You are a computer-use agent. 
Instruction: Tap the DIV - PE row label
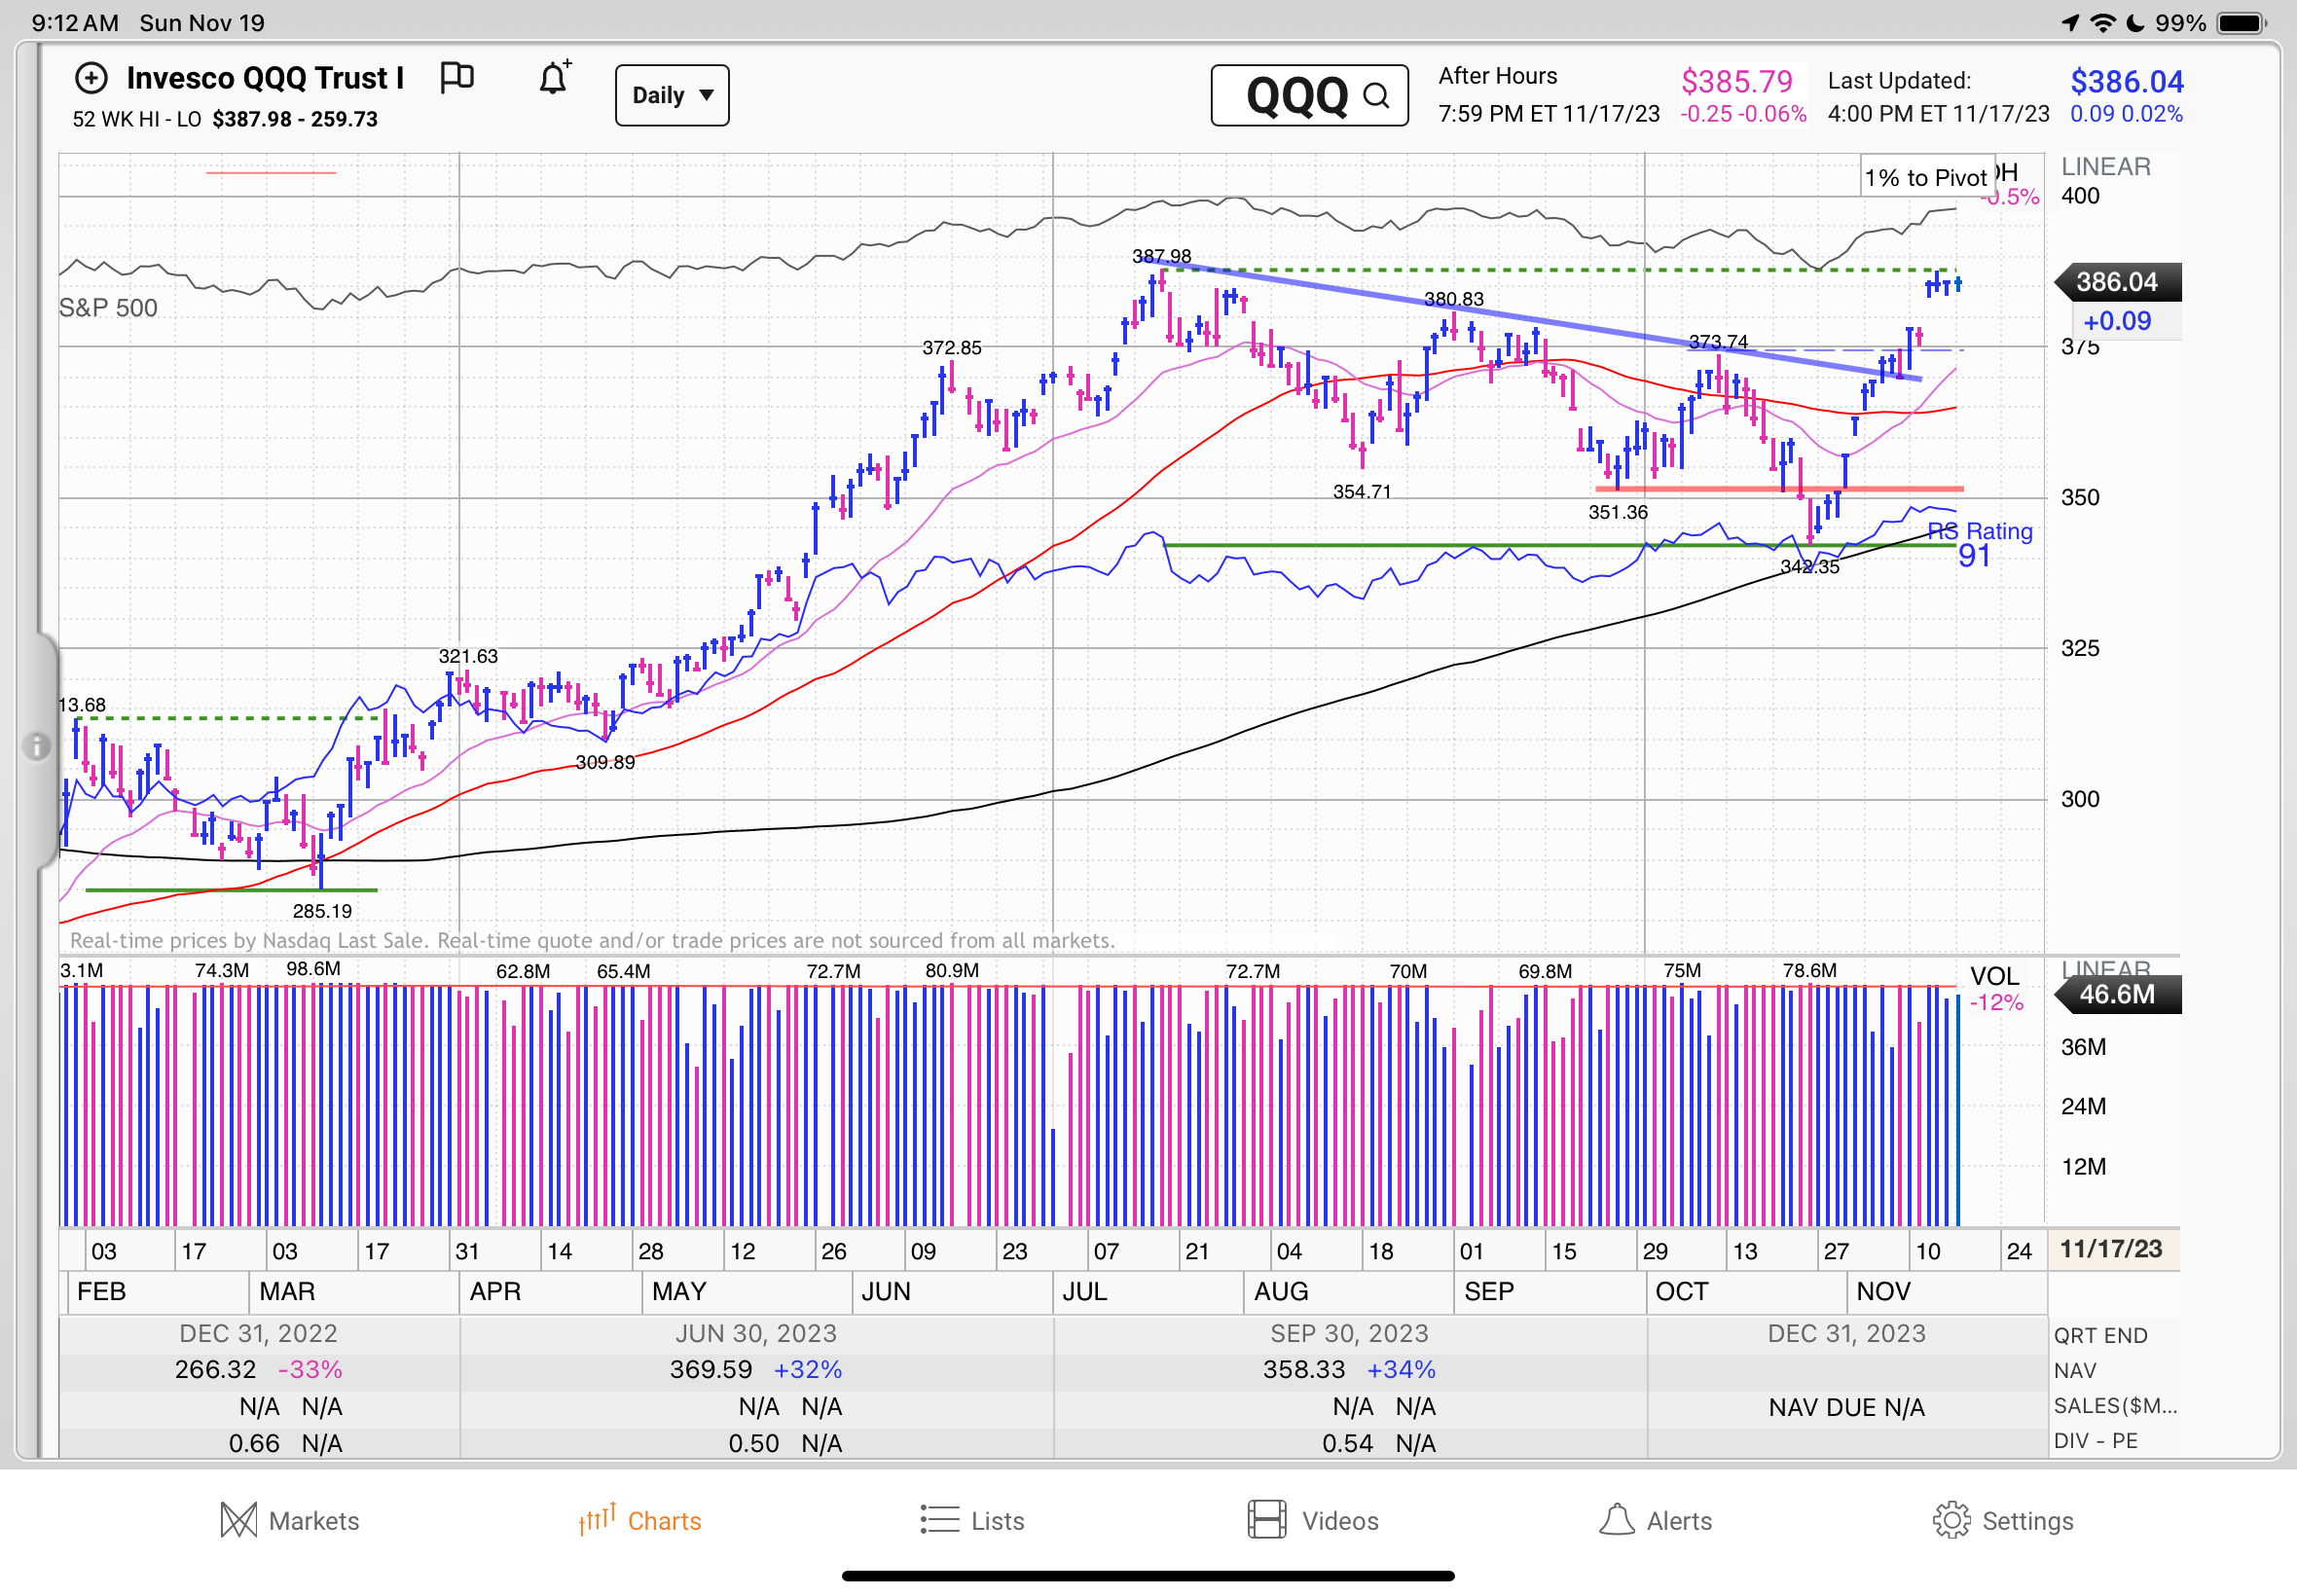[2096, 1441]
